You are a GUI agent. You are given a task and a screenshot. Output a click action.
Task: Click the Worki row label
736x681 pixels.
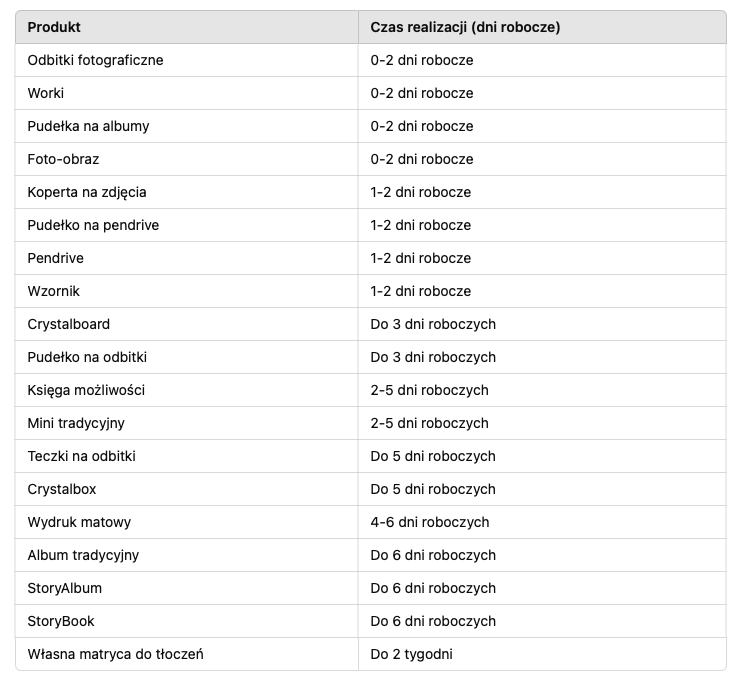(x=46, y=93)
